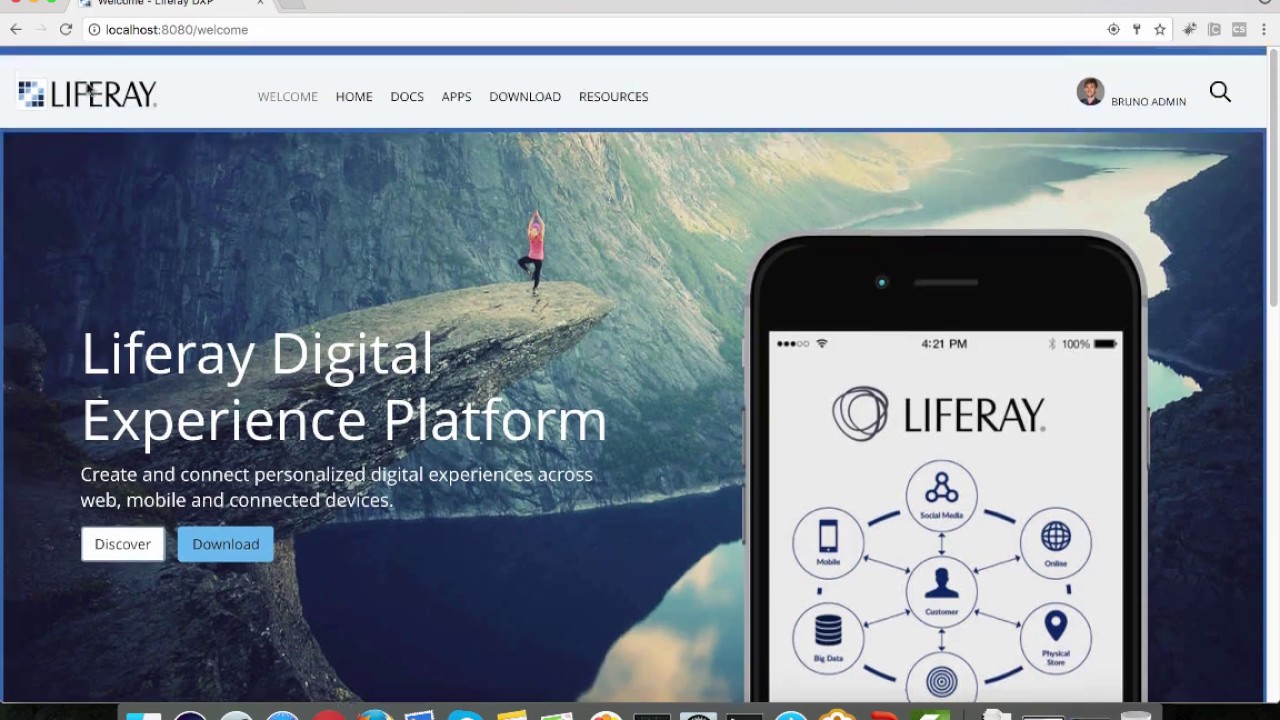
Task: Click the 'Liferay Digital Experience Platform' heading
Action: coord(344,386)
